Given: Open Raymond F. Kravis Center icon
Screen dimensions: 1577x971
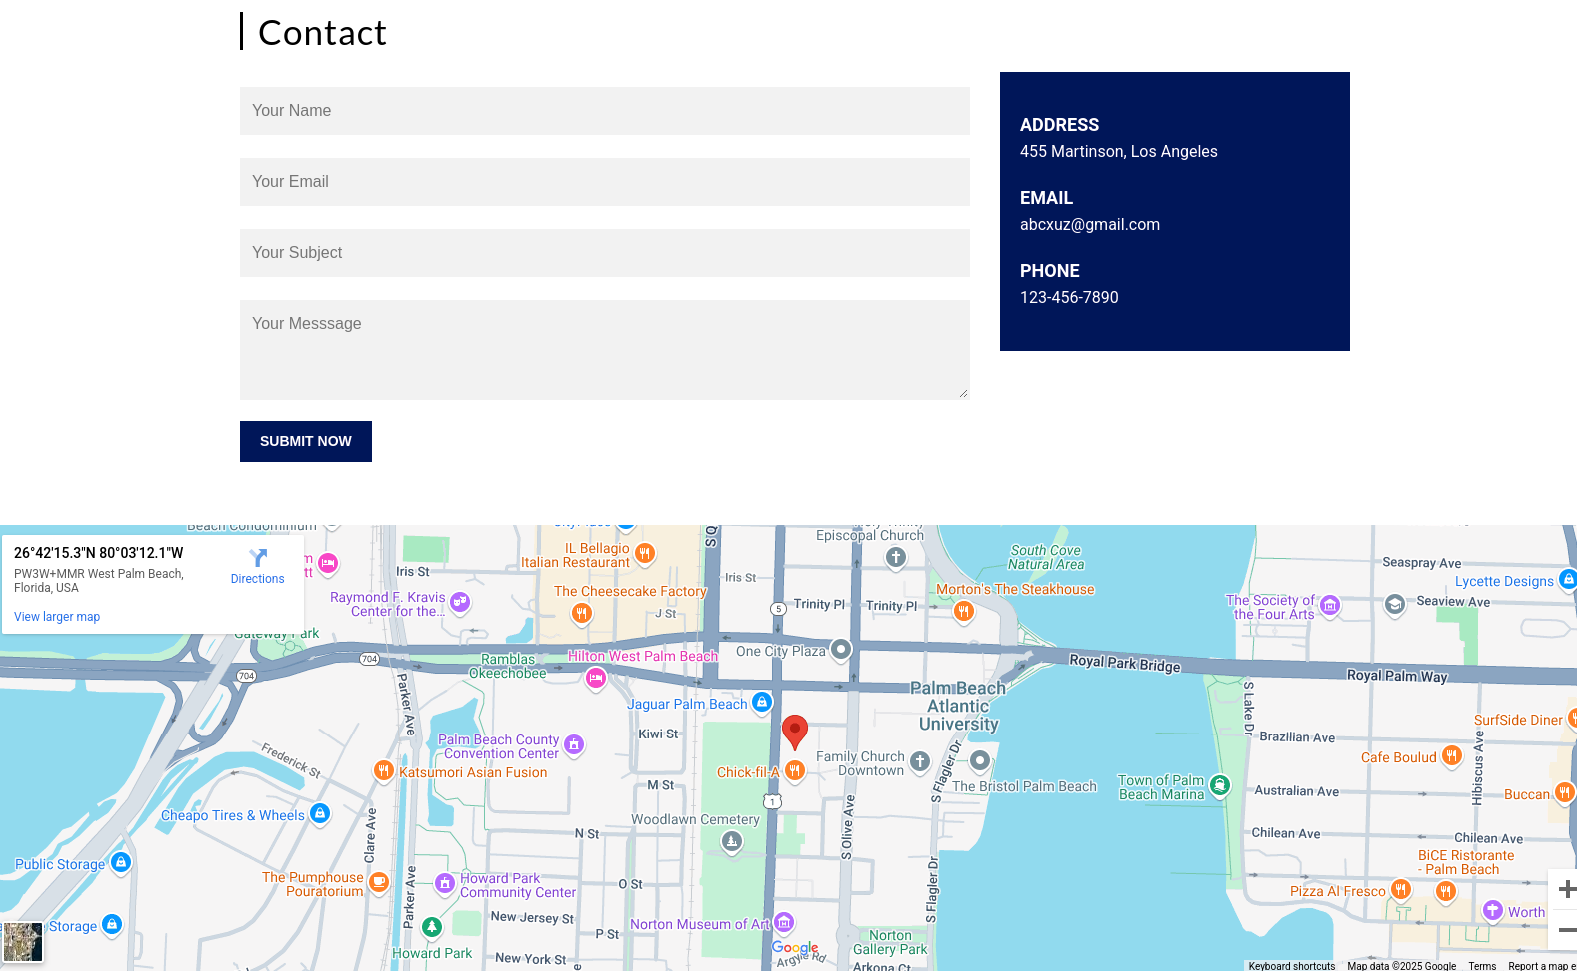Looking at the screenshot, I should [x=460, y=602].
